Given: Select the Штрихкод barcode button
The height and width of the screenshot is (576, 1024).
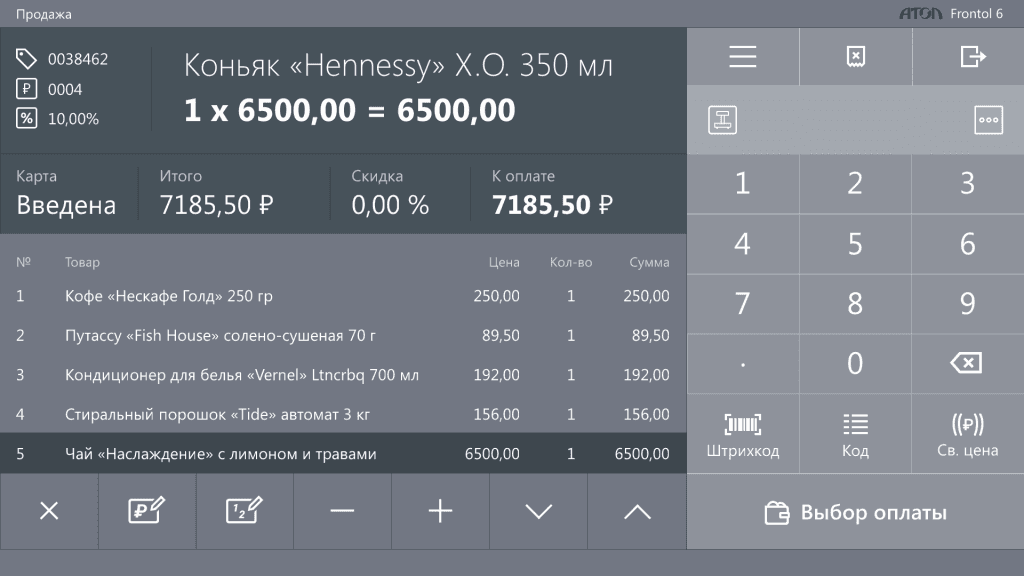Looking at the screenshot, I should [743, 434].
